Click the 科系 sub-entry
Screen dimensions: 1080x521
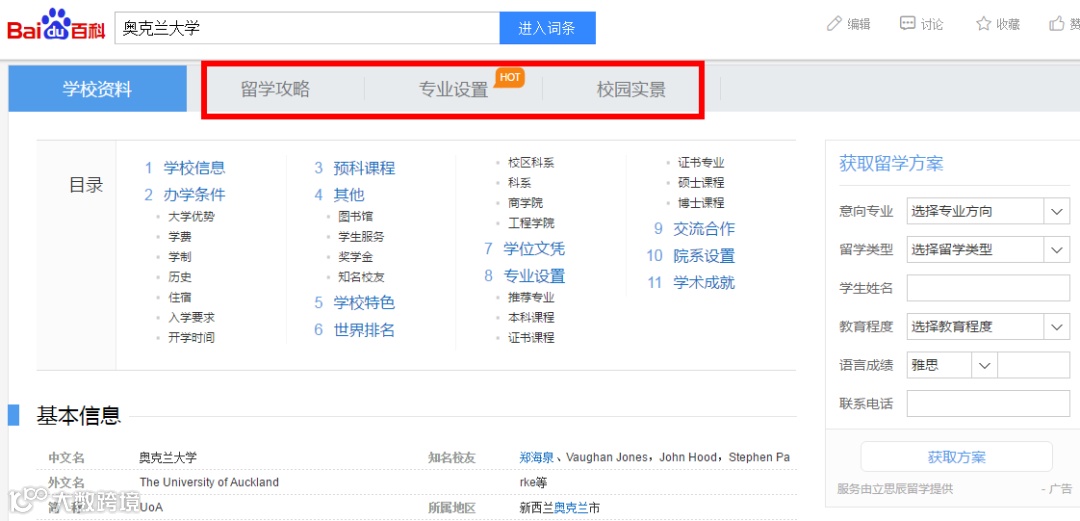click(x=520, y=183)
